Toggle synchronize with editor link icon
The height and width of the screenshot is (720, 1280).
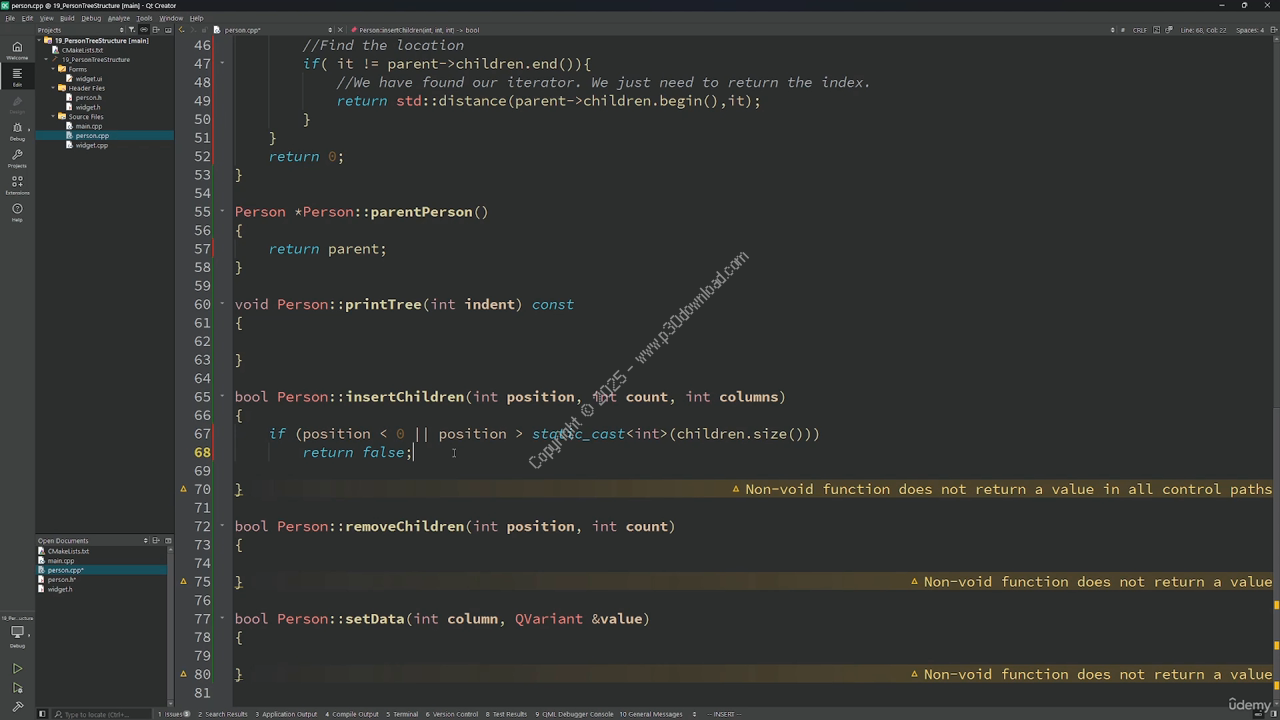pos(144,30)
